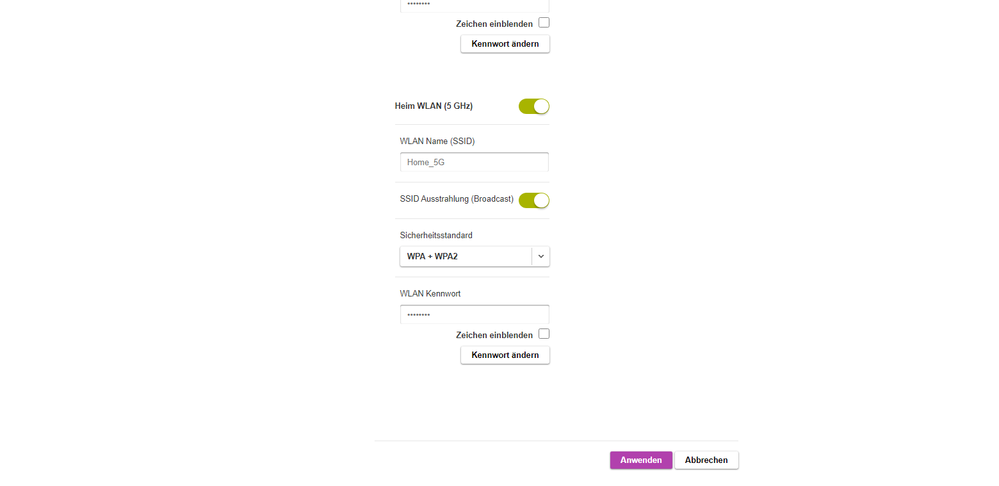This screenshot has height=486, width=999.
Task: Click the password field above Heim WLAN (5 GHz)
Action: (474, 5)
